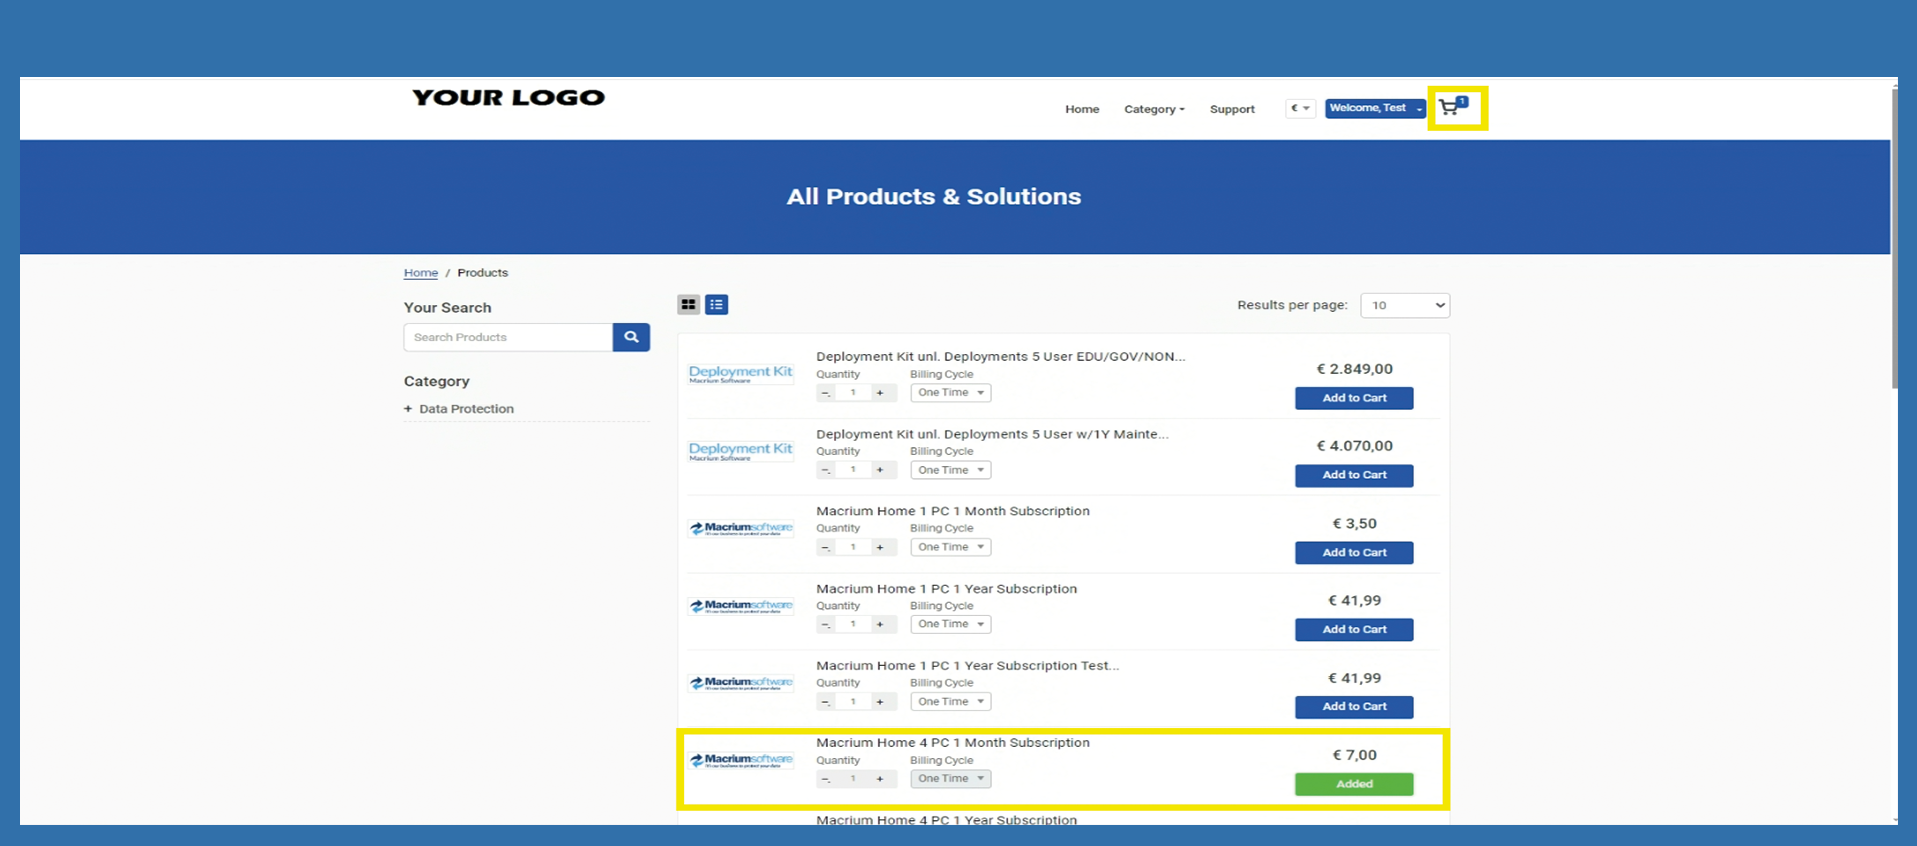Viewport: 1917px width, 846px height.
Task: Switch to list view layout
Action: pos(716,305)
